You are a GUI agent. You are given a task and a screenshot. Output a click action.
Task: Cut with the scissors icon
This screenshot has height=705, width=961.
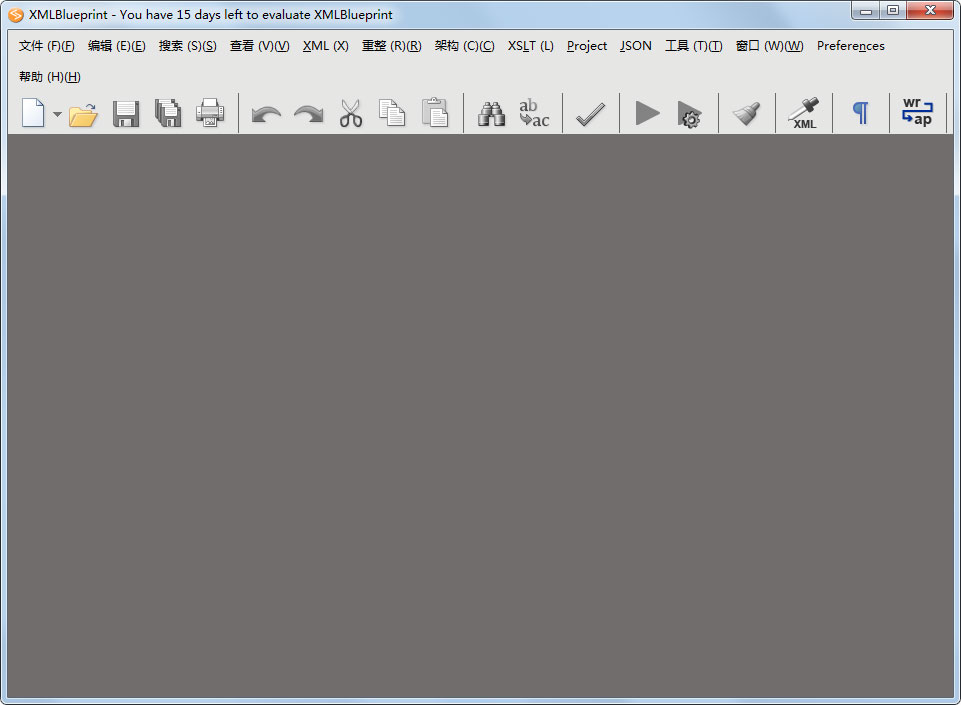tap(351, 113)
